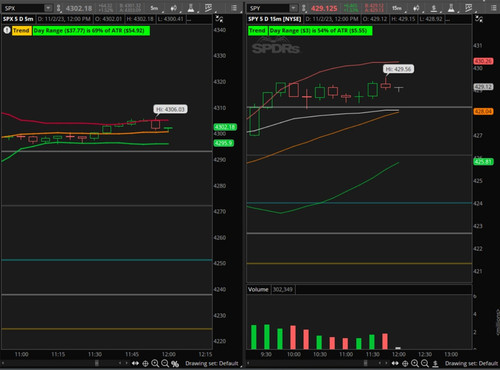
Task: Open SPX chart studies flask icon
Action: (191, 8)
